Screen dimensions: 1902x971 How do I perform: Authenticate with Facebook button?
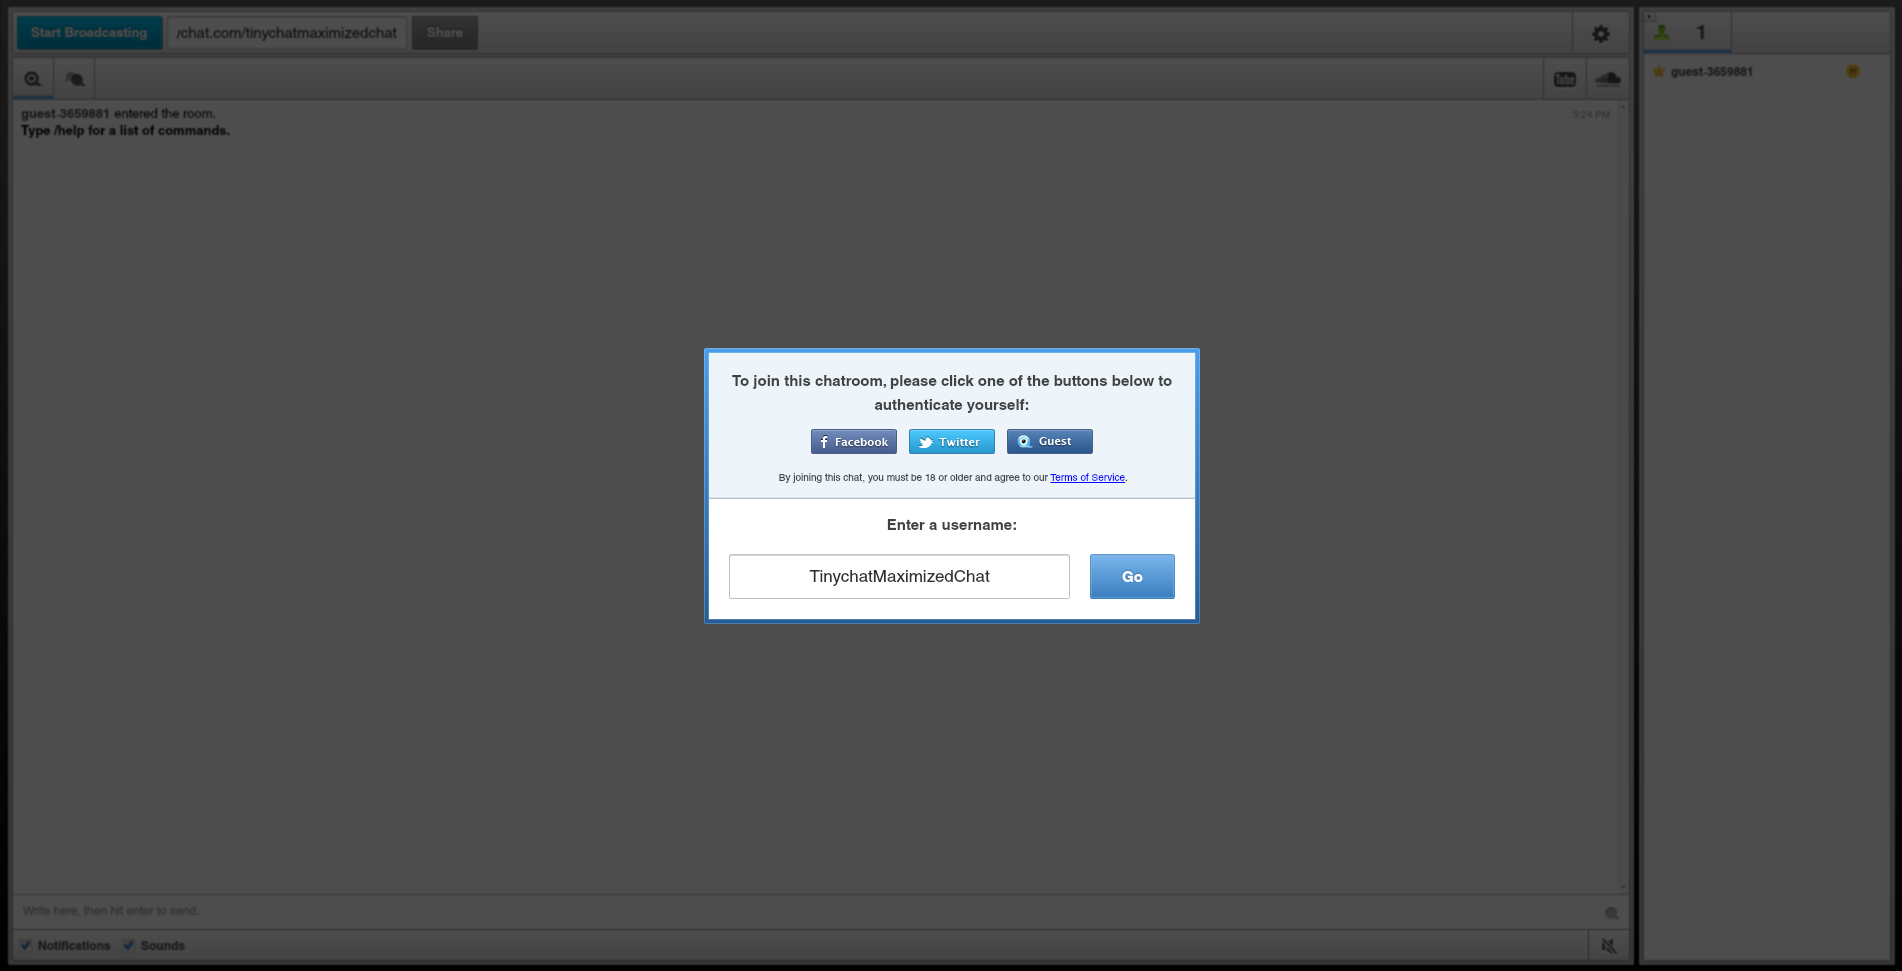tap(854, 442)
